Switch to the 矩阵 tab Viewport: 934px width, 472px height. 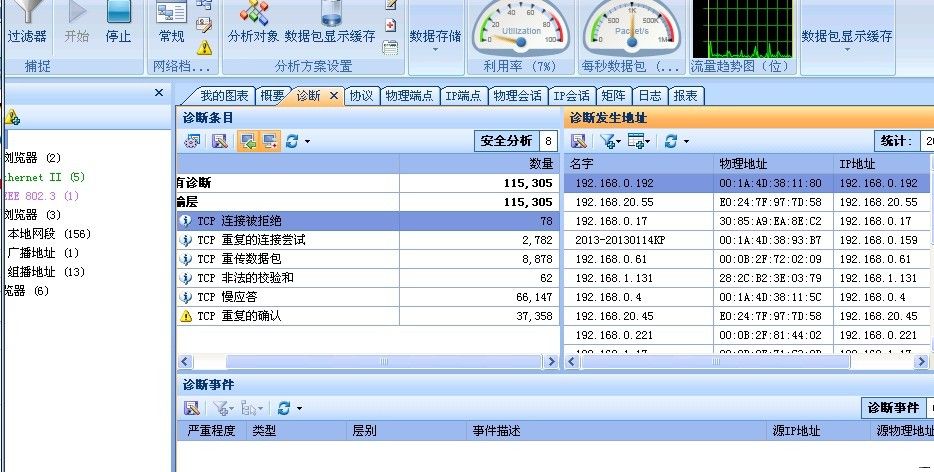click(x=614, y=95)
